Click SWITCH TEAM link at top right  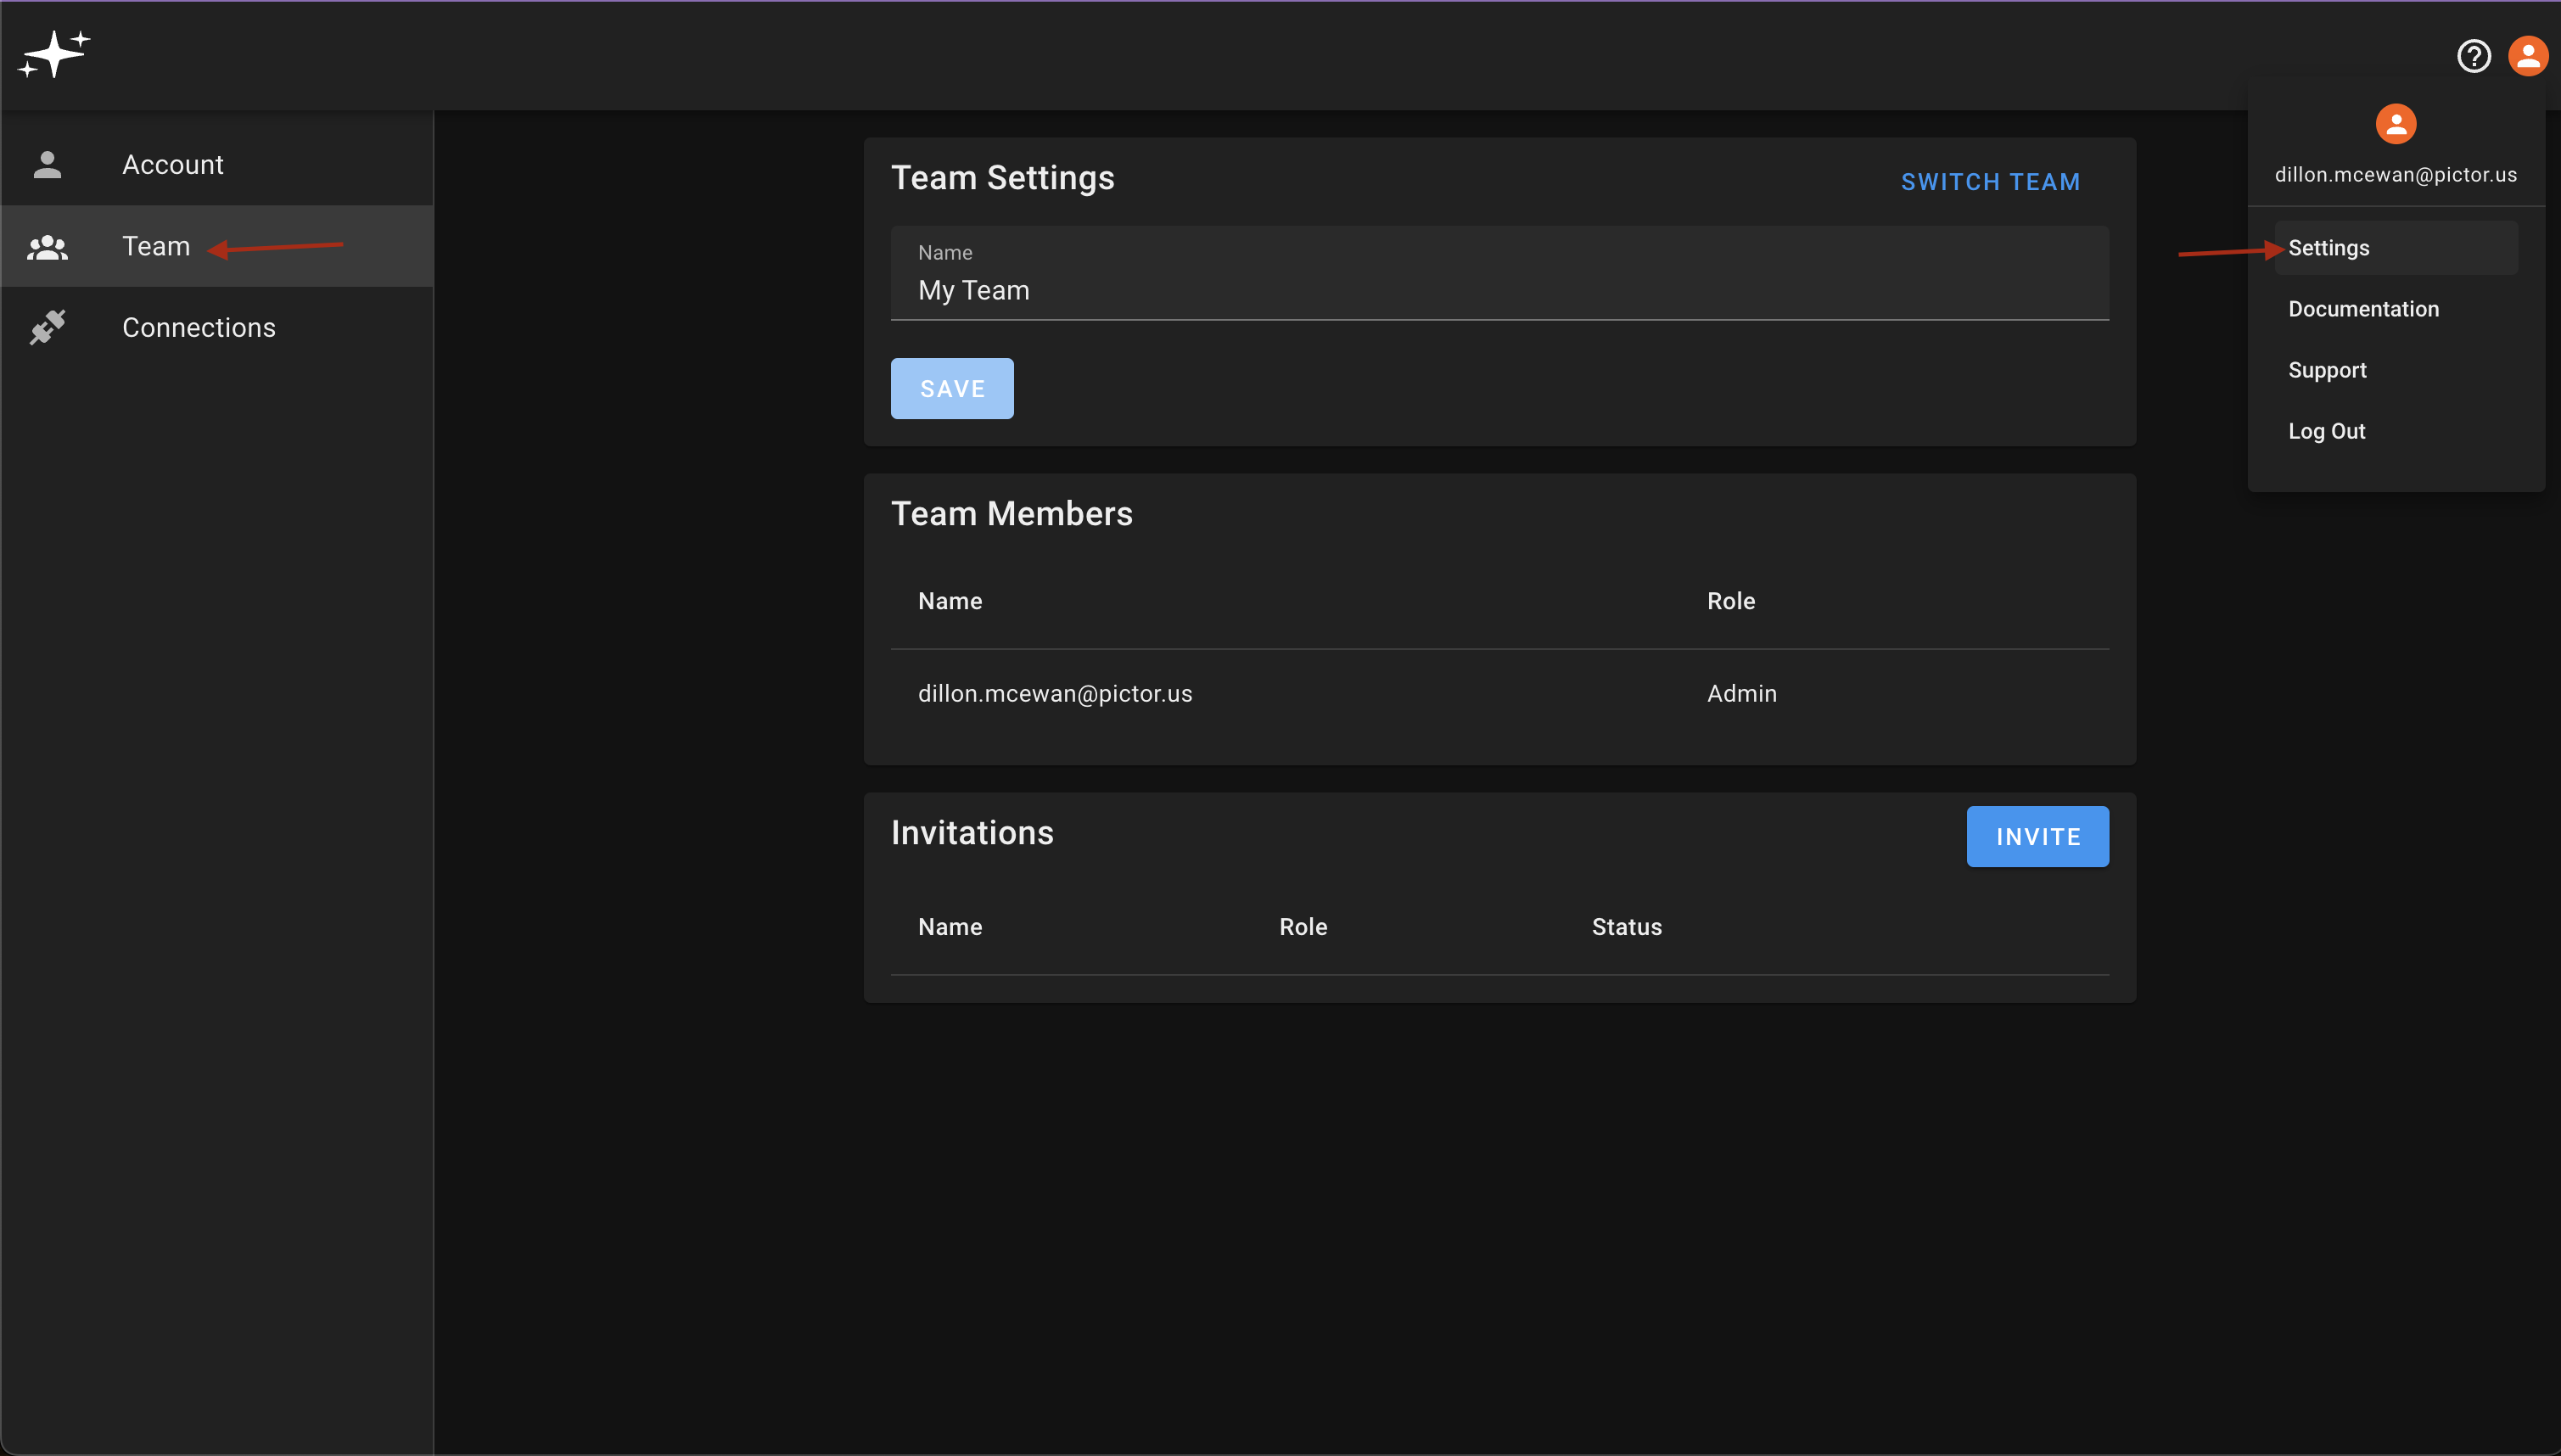tap(1991, 181)
